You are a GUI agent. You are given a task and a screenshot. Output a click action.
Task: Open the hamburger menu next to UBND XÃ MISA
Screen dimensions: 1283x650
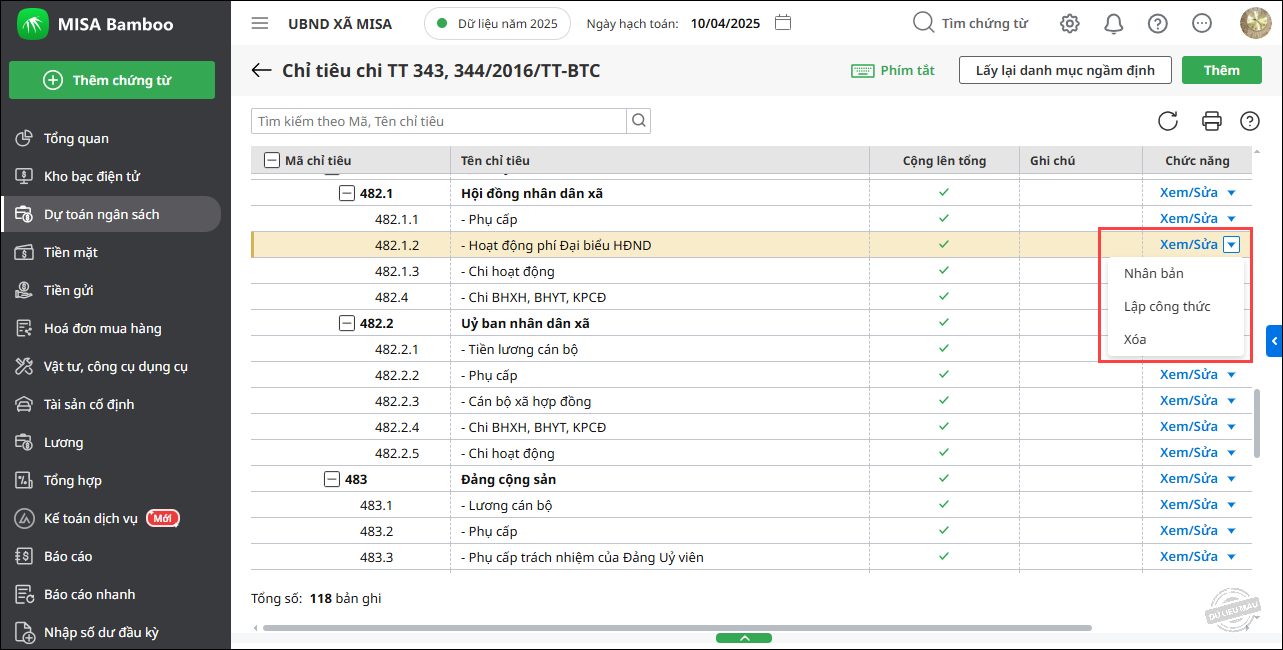tap(260, 23)
